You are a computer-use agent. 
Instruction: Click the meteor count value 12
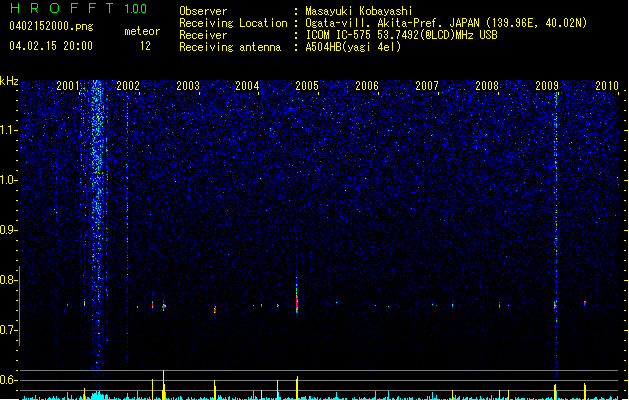(145, 46)
